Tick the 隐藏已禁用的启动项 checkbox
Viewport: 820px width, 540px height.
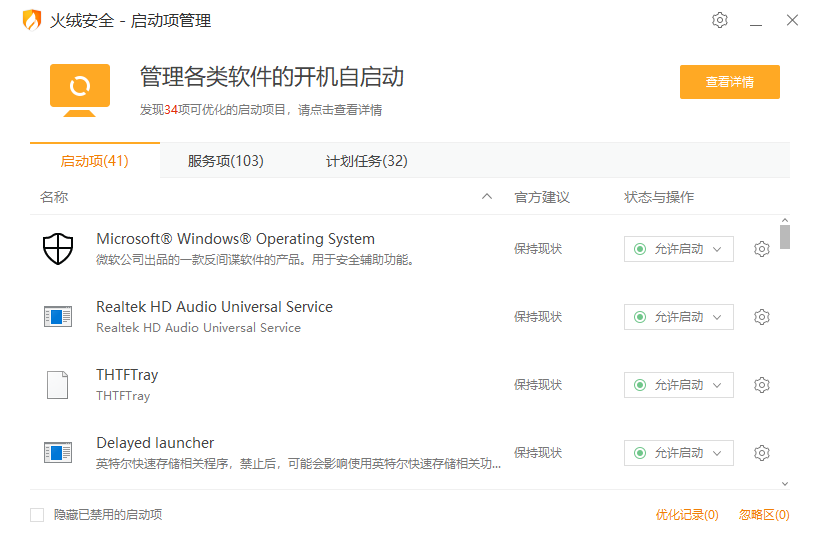coord(37,515)
